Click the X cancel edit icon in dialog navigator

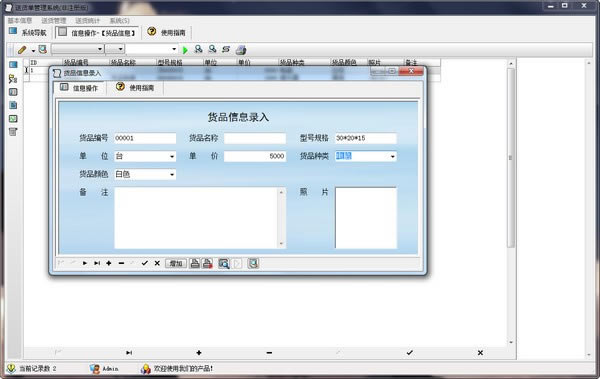(157, 263)
